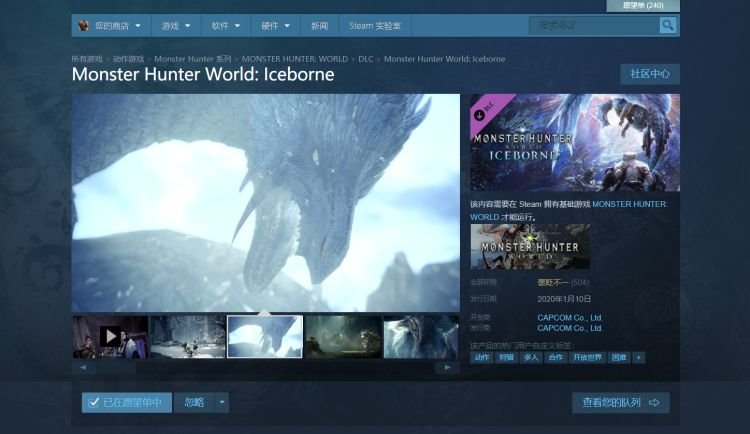Click the 社区中心 button
The width and height of the screenshot is (750, 434).
(x=650, y=74)
